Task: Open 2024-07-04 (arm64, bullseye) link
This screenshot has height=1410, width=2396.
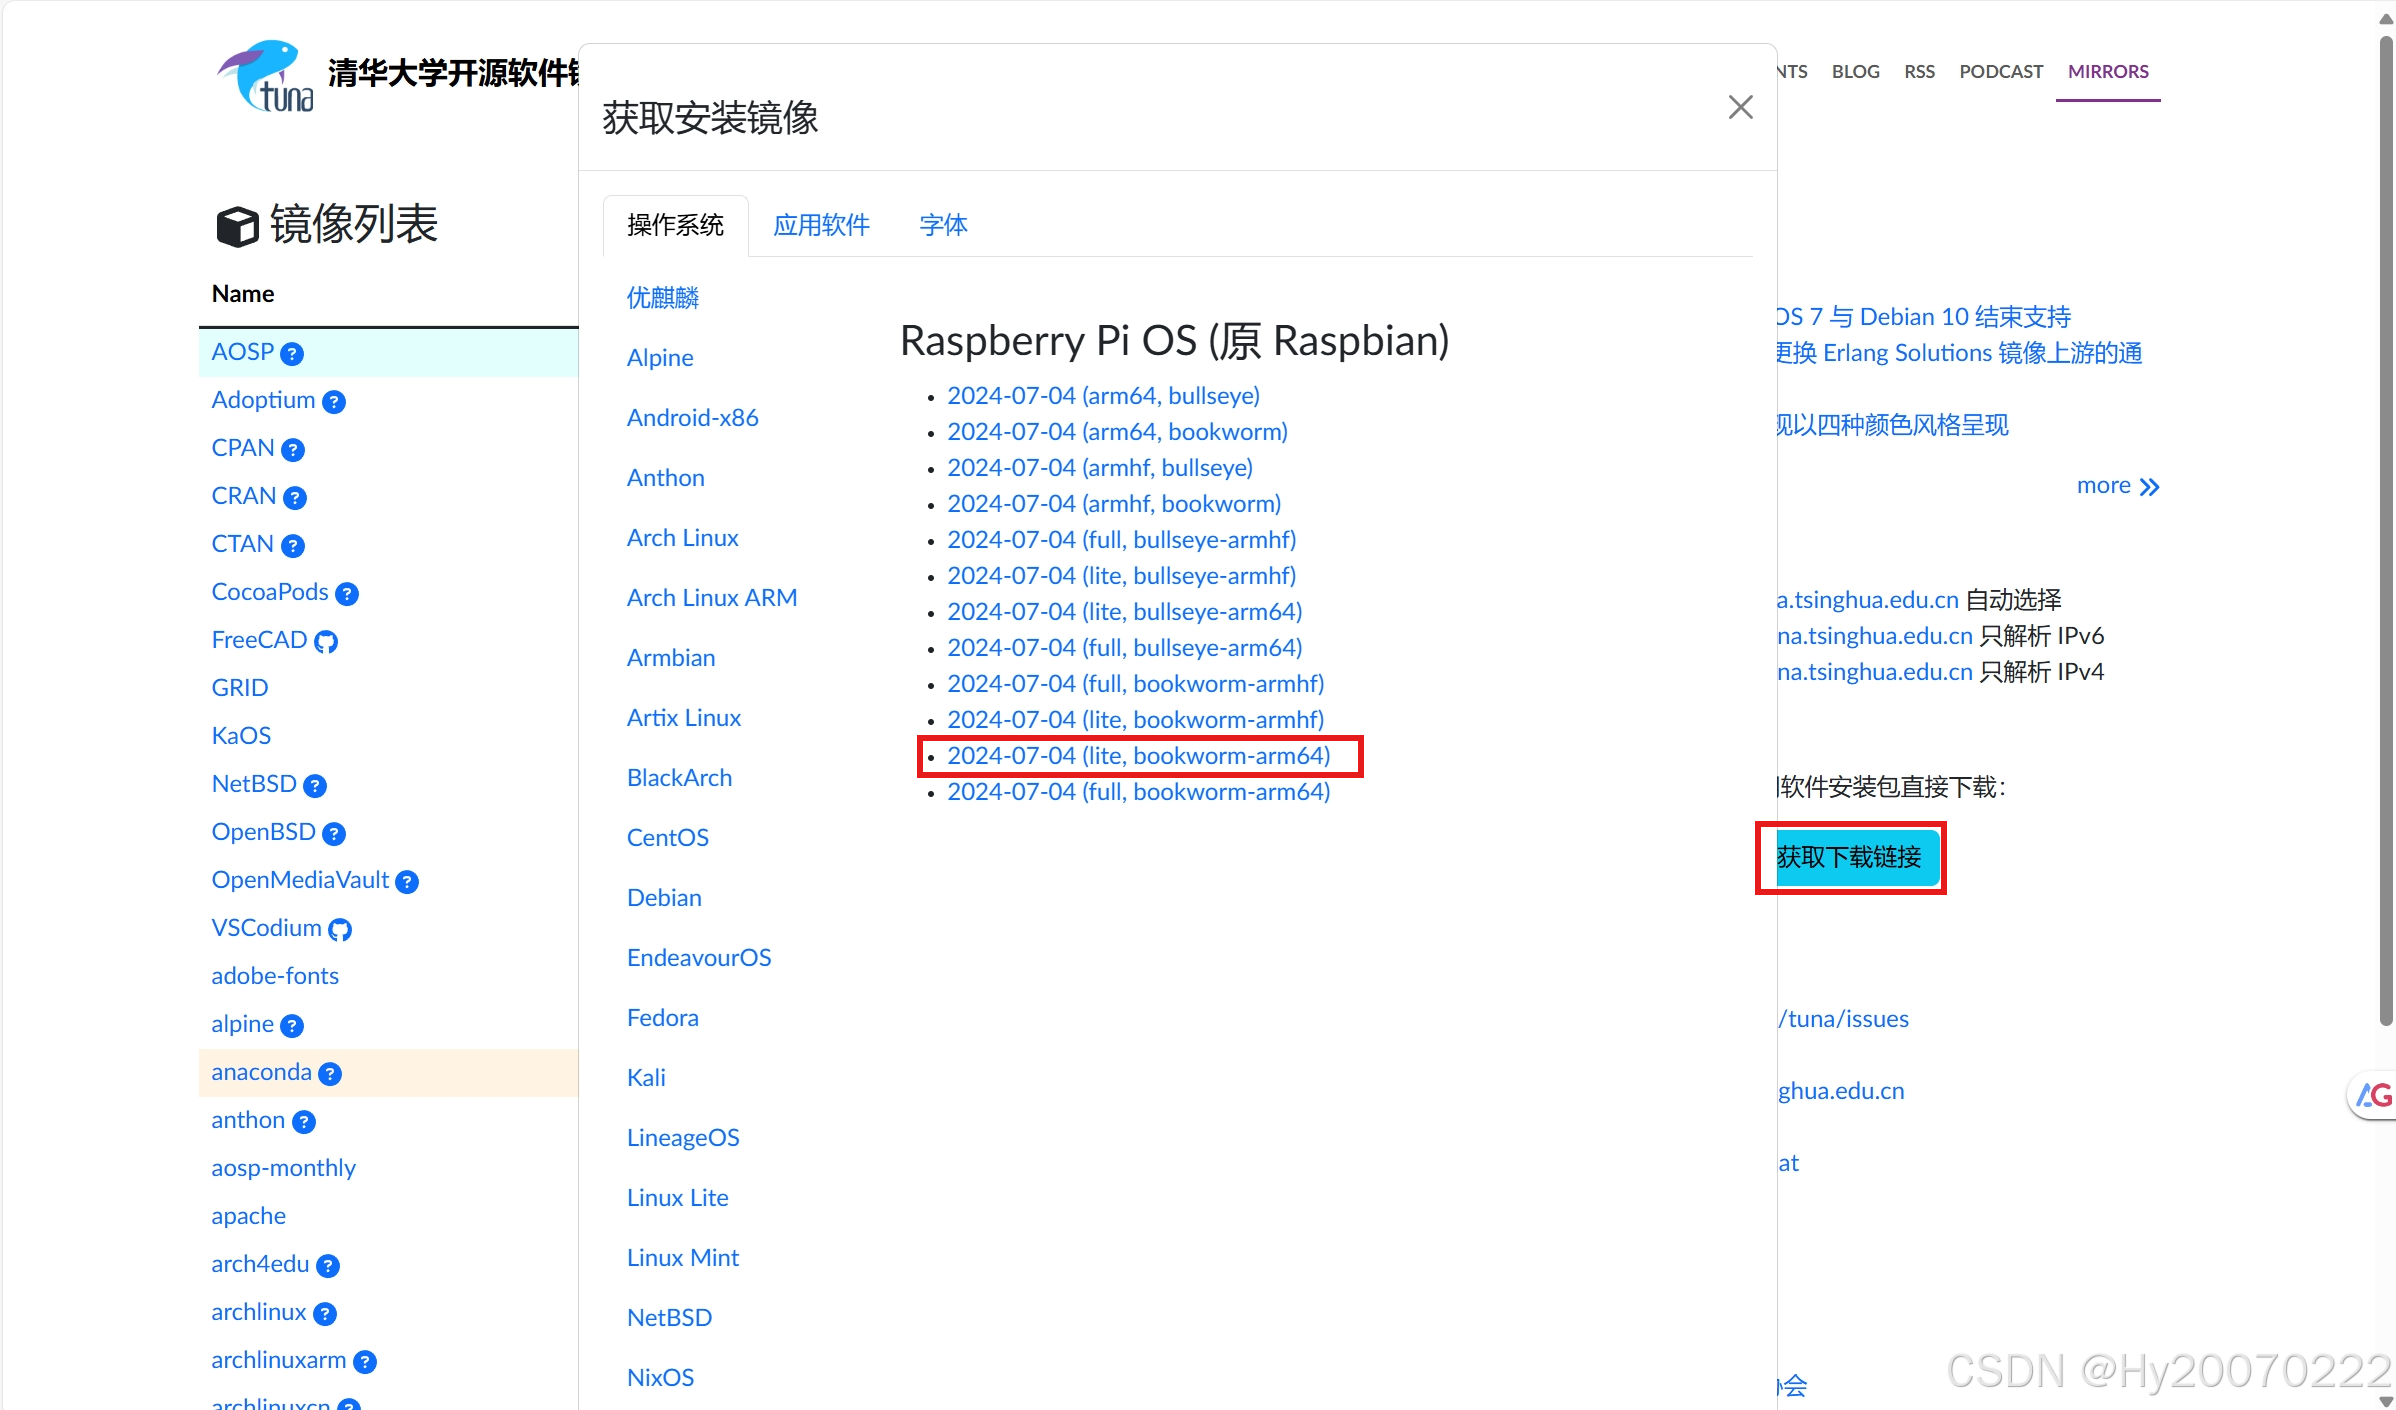Action: coord(1103,396)
